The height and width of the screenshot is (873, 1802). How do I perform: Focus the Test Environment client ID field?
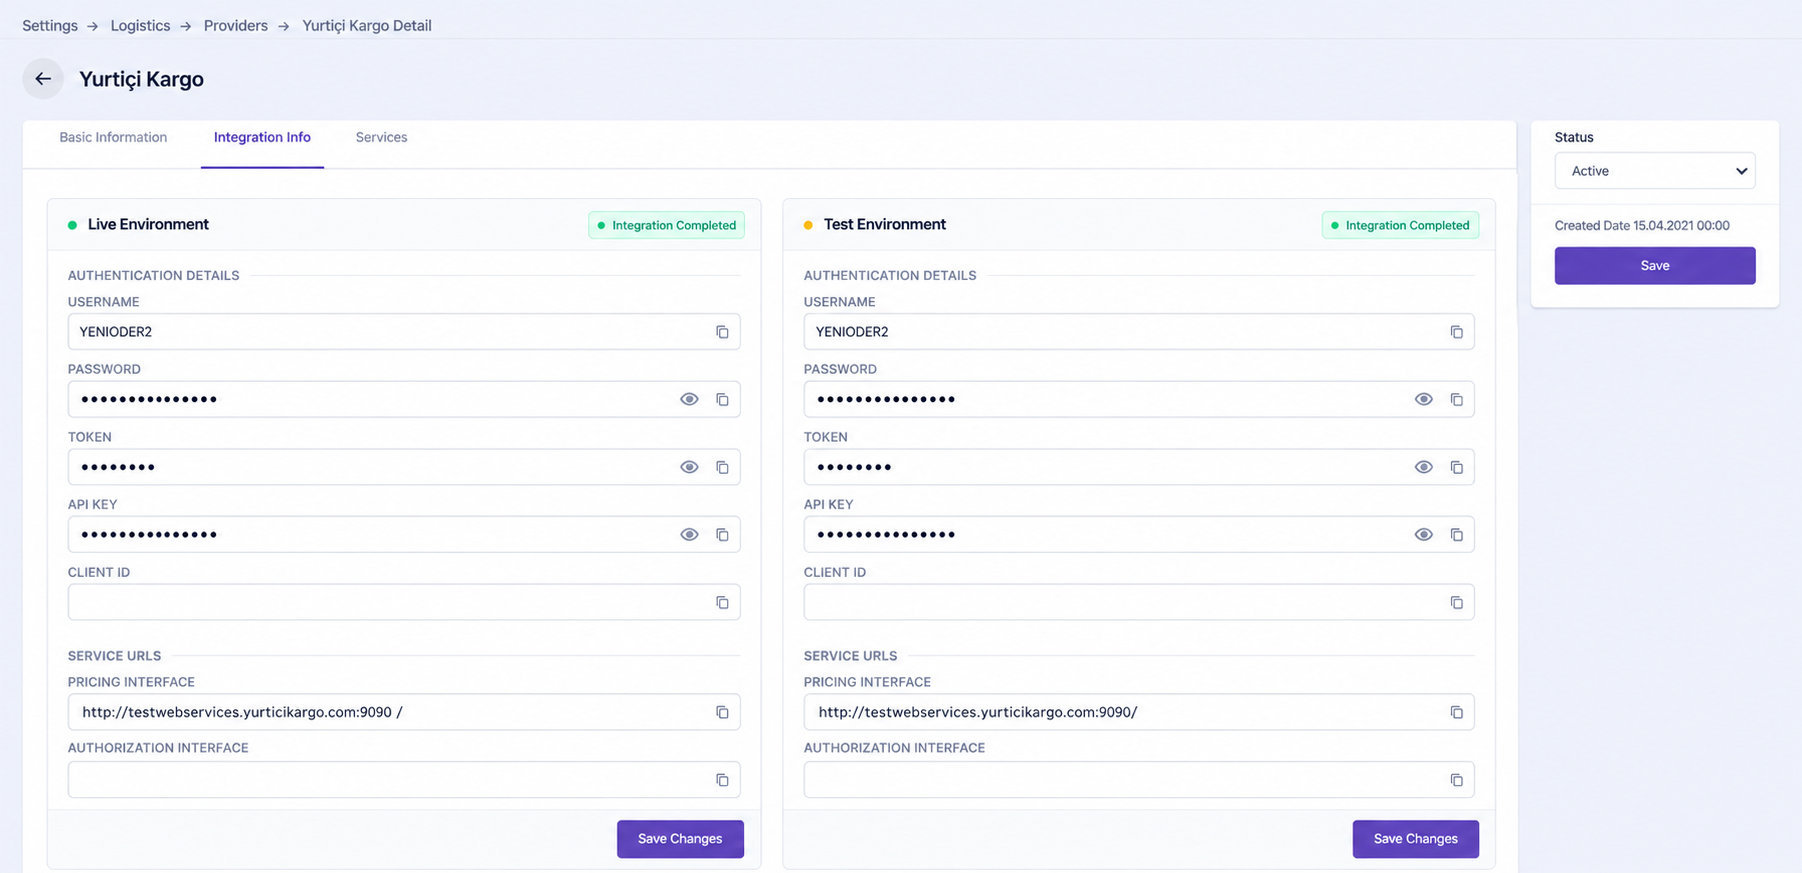click(x=1139, y=602)
